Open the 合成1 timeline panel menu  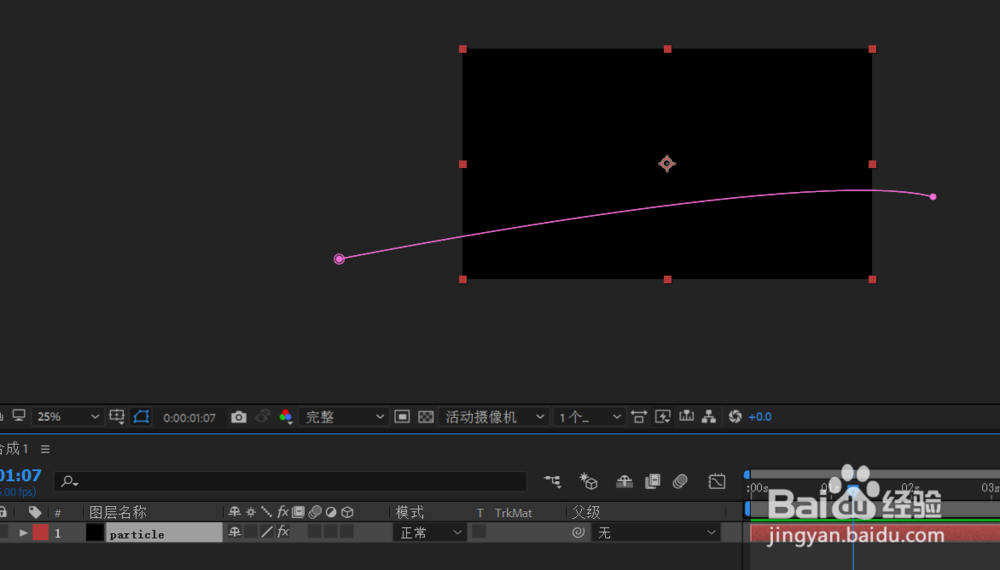point(45,449)
